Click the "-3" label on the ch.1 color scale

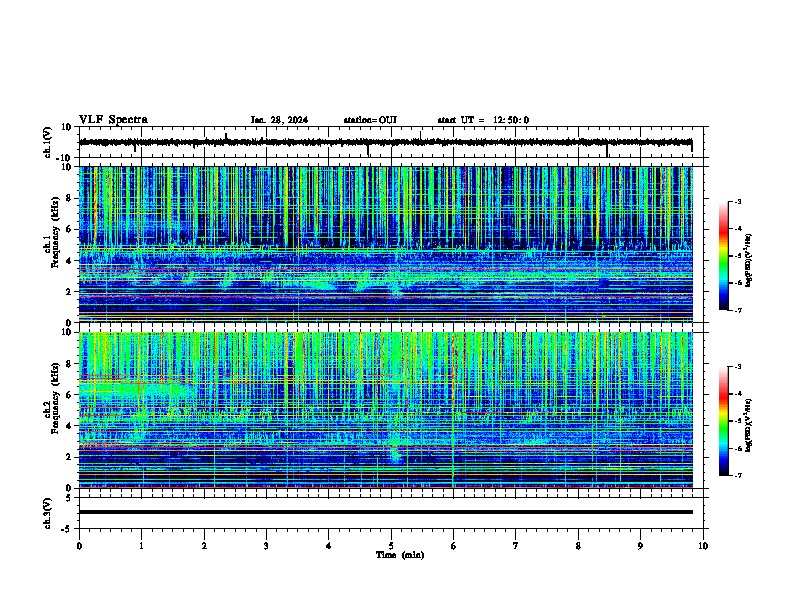tap(737, 201)
